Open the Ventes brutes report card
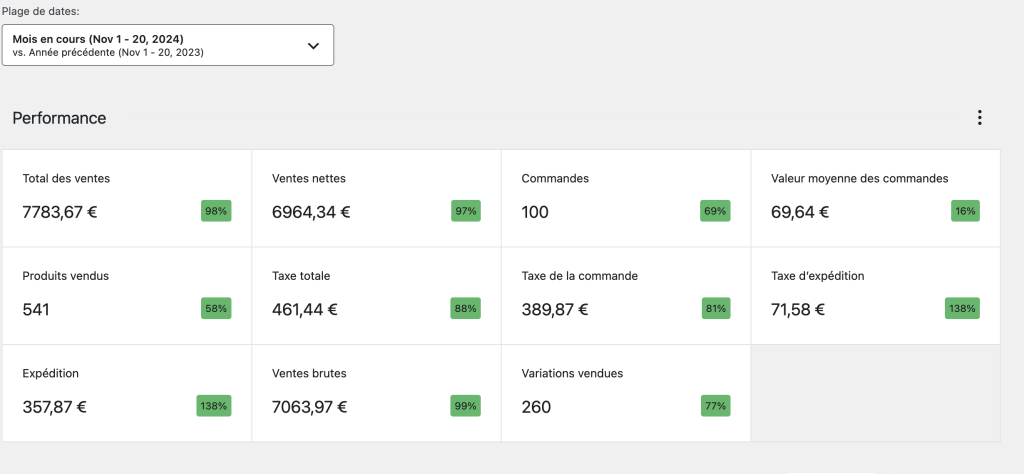Screen dimensions: 1024x474 (x=375, y=392)
